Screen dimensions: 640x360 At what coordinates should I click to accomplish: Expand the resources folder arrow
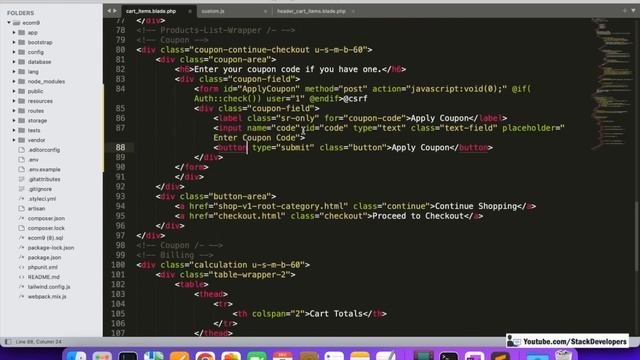(x=14, y=101)
